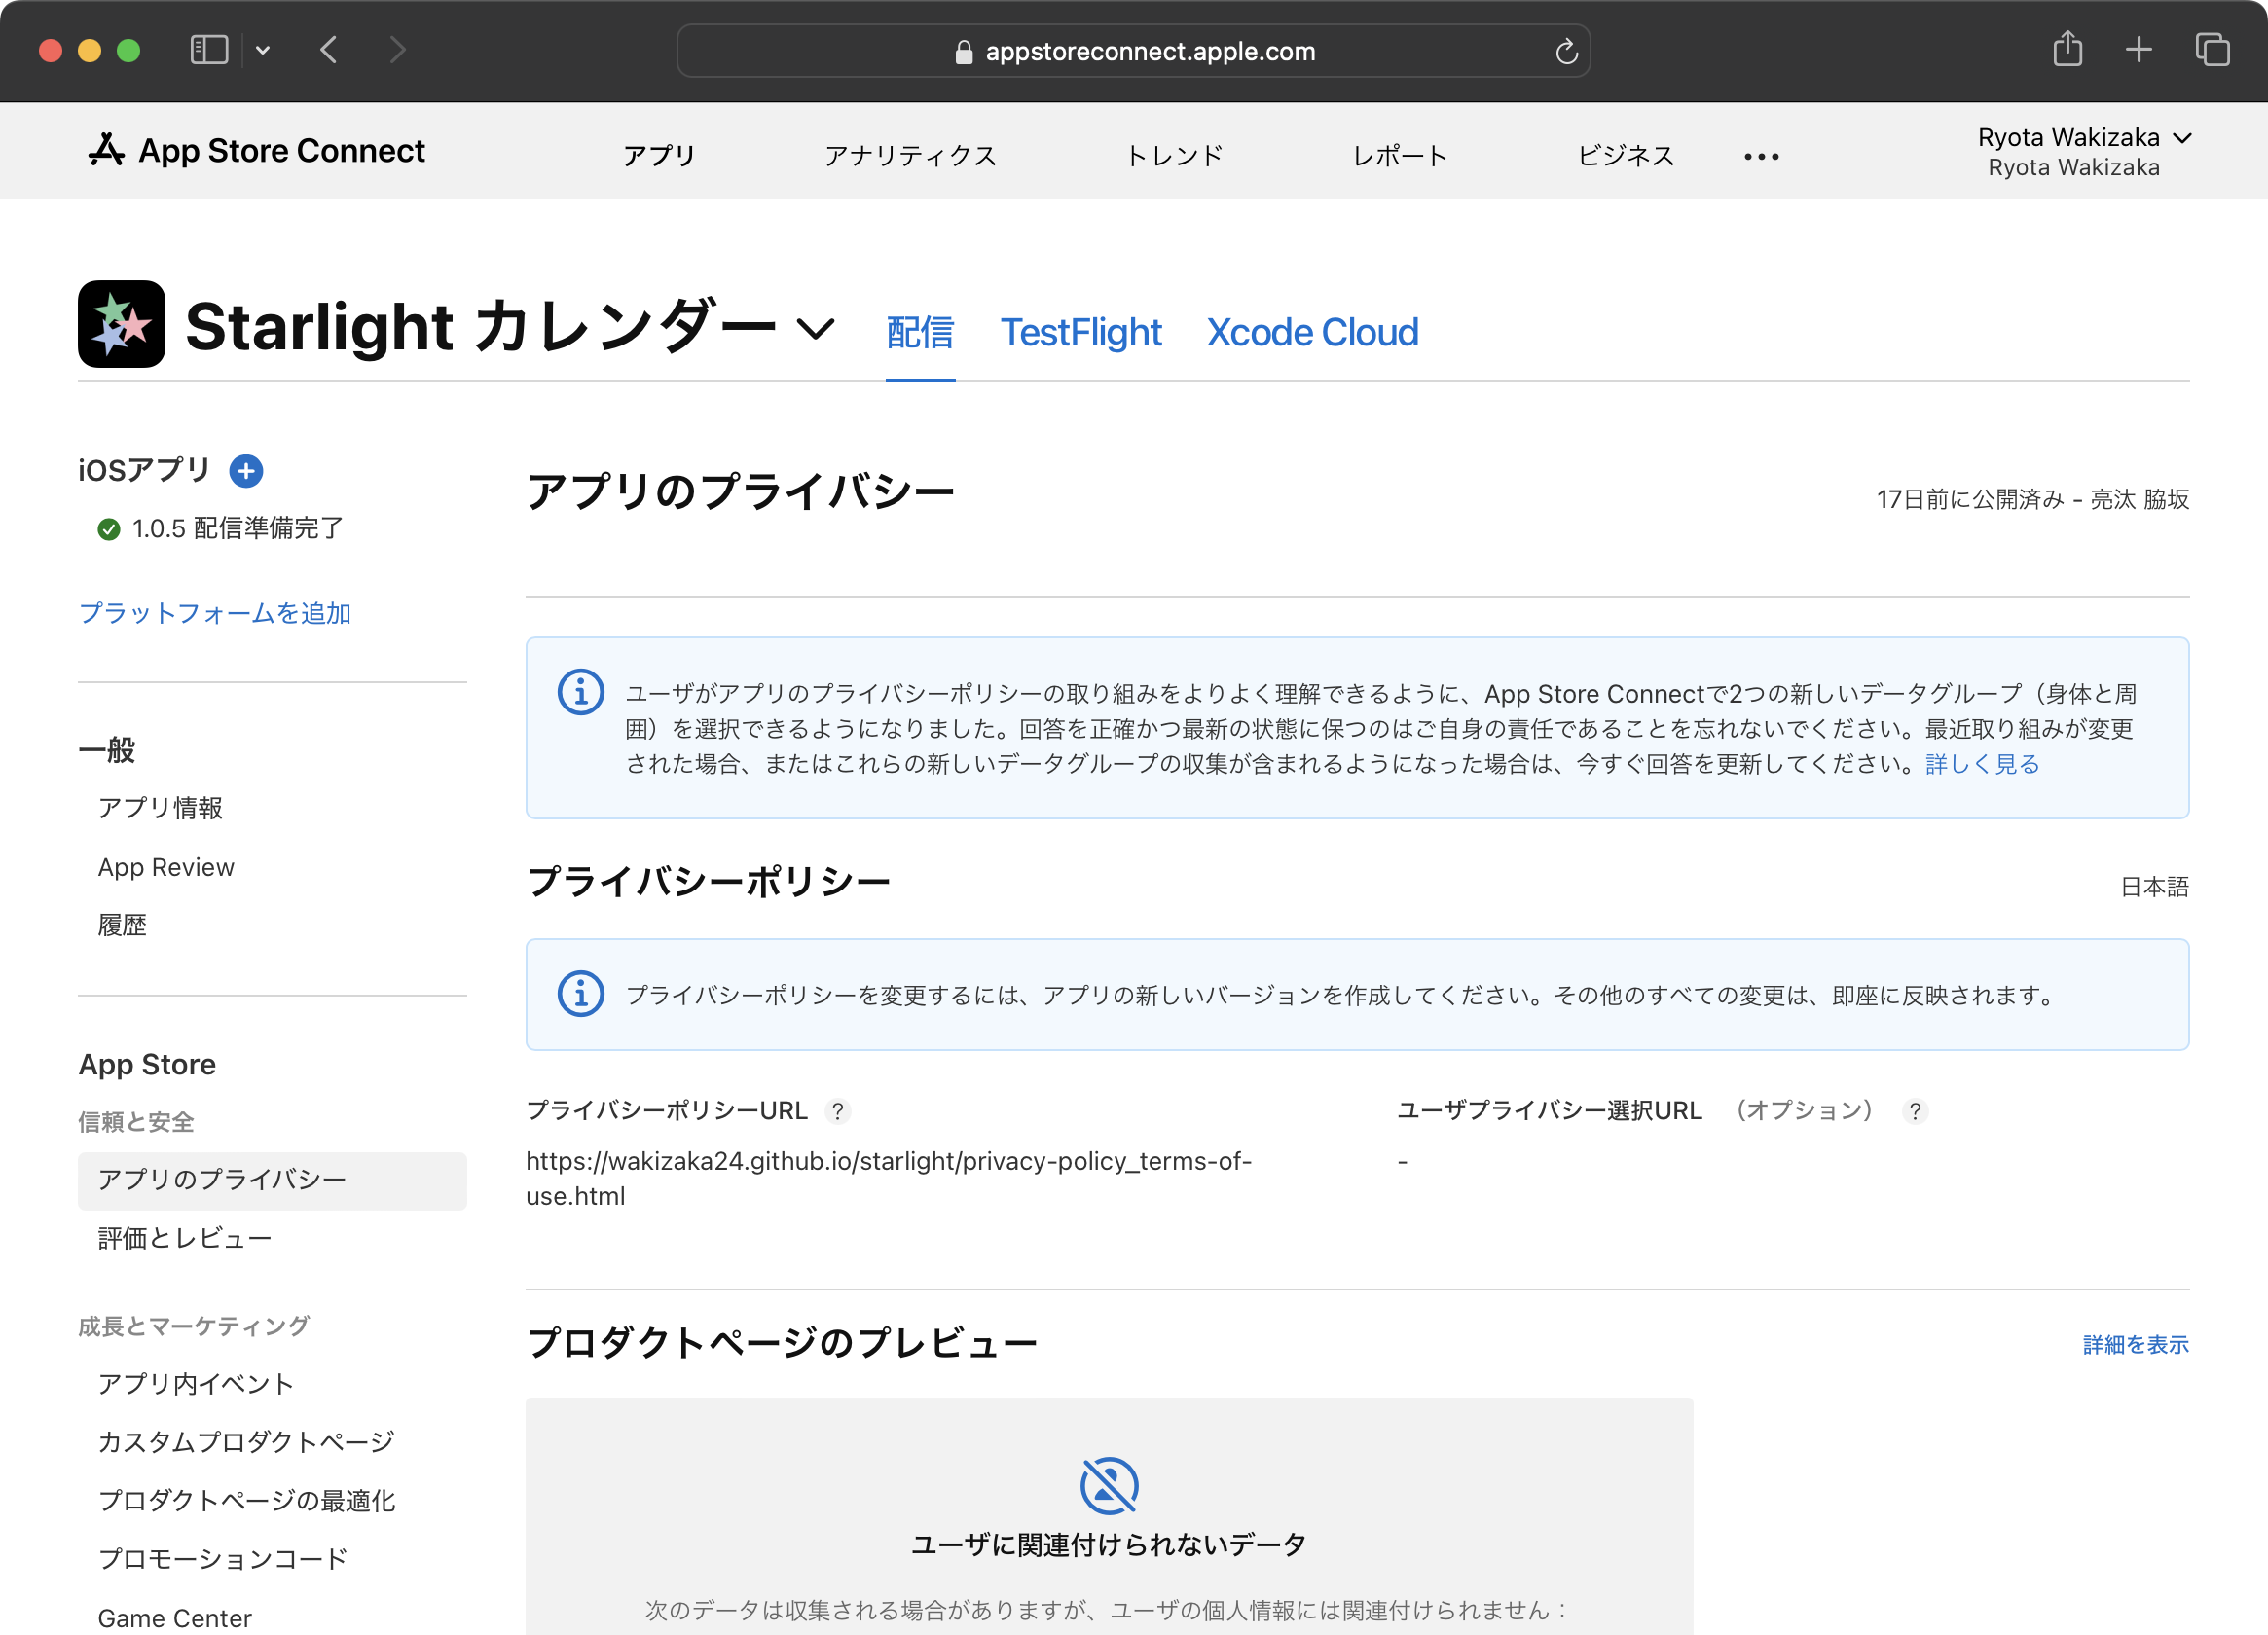
Task: Expand the sidebar options chevron in toolbar
Action: click(x=263, y=50)
